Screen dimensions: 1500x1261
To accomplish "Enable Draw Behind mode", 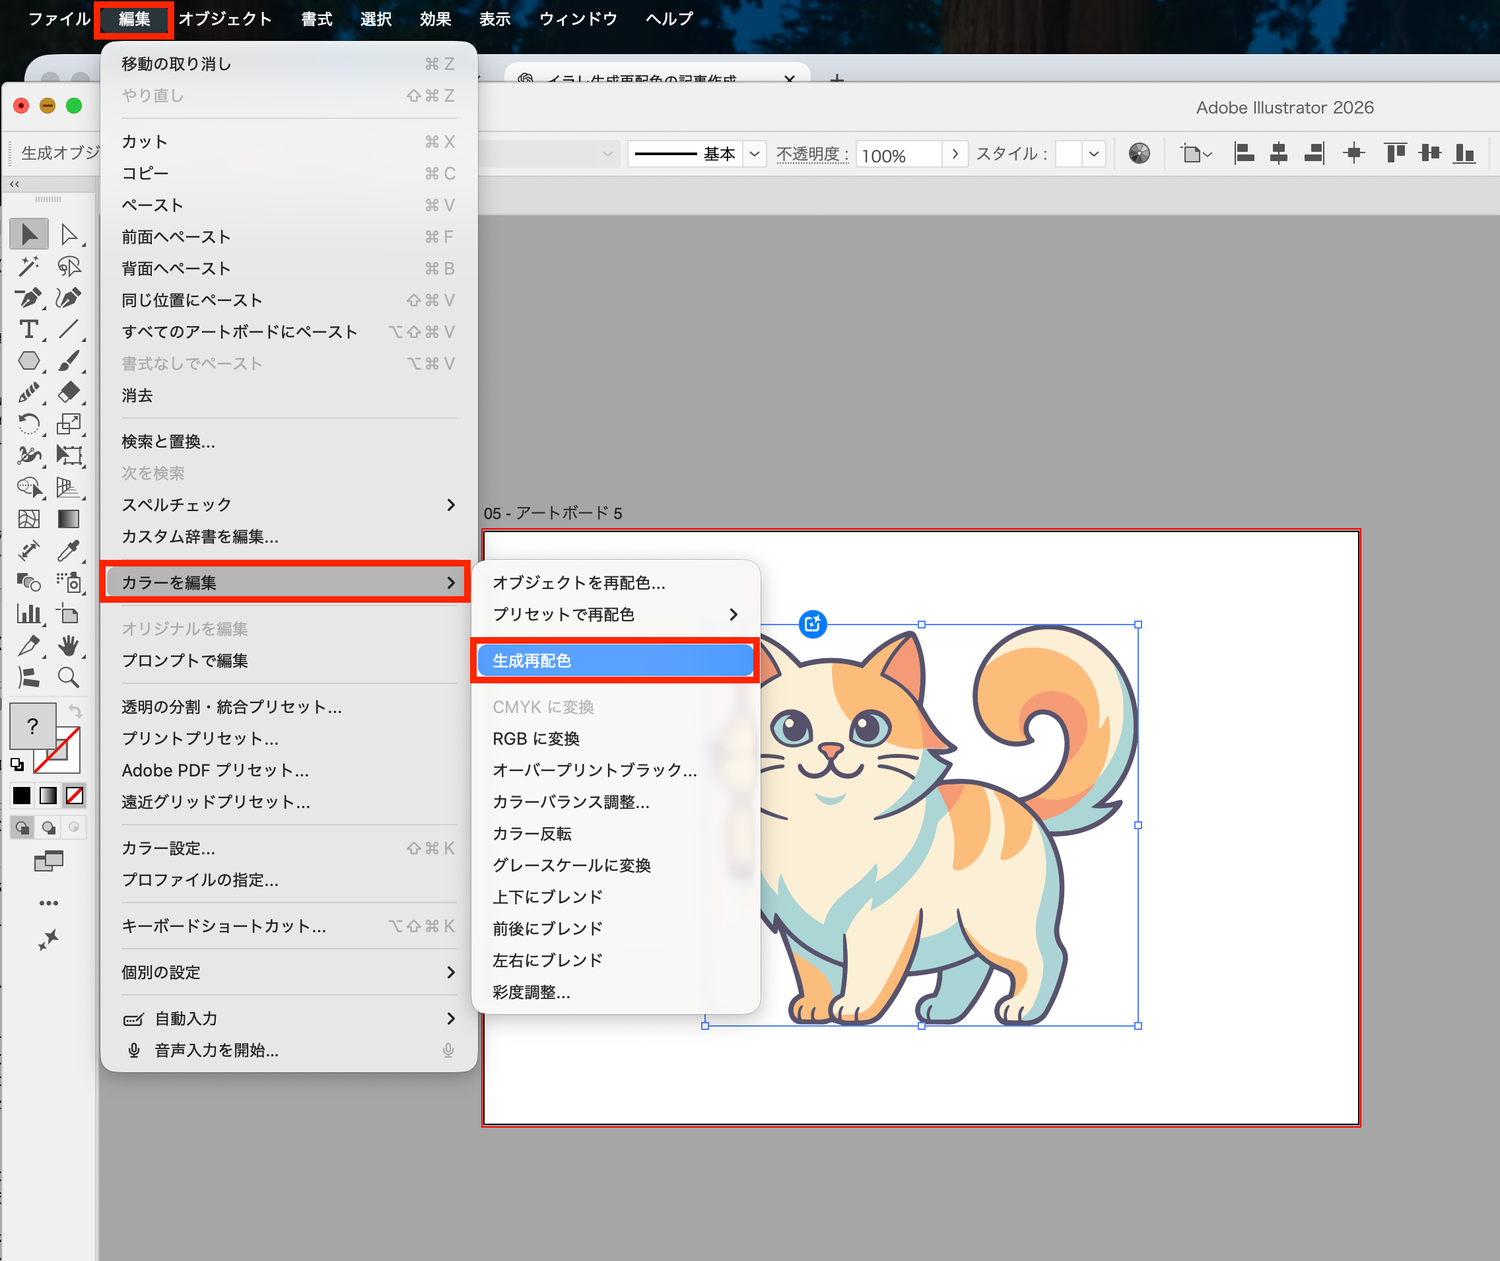I will click(48, 827).
